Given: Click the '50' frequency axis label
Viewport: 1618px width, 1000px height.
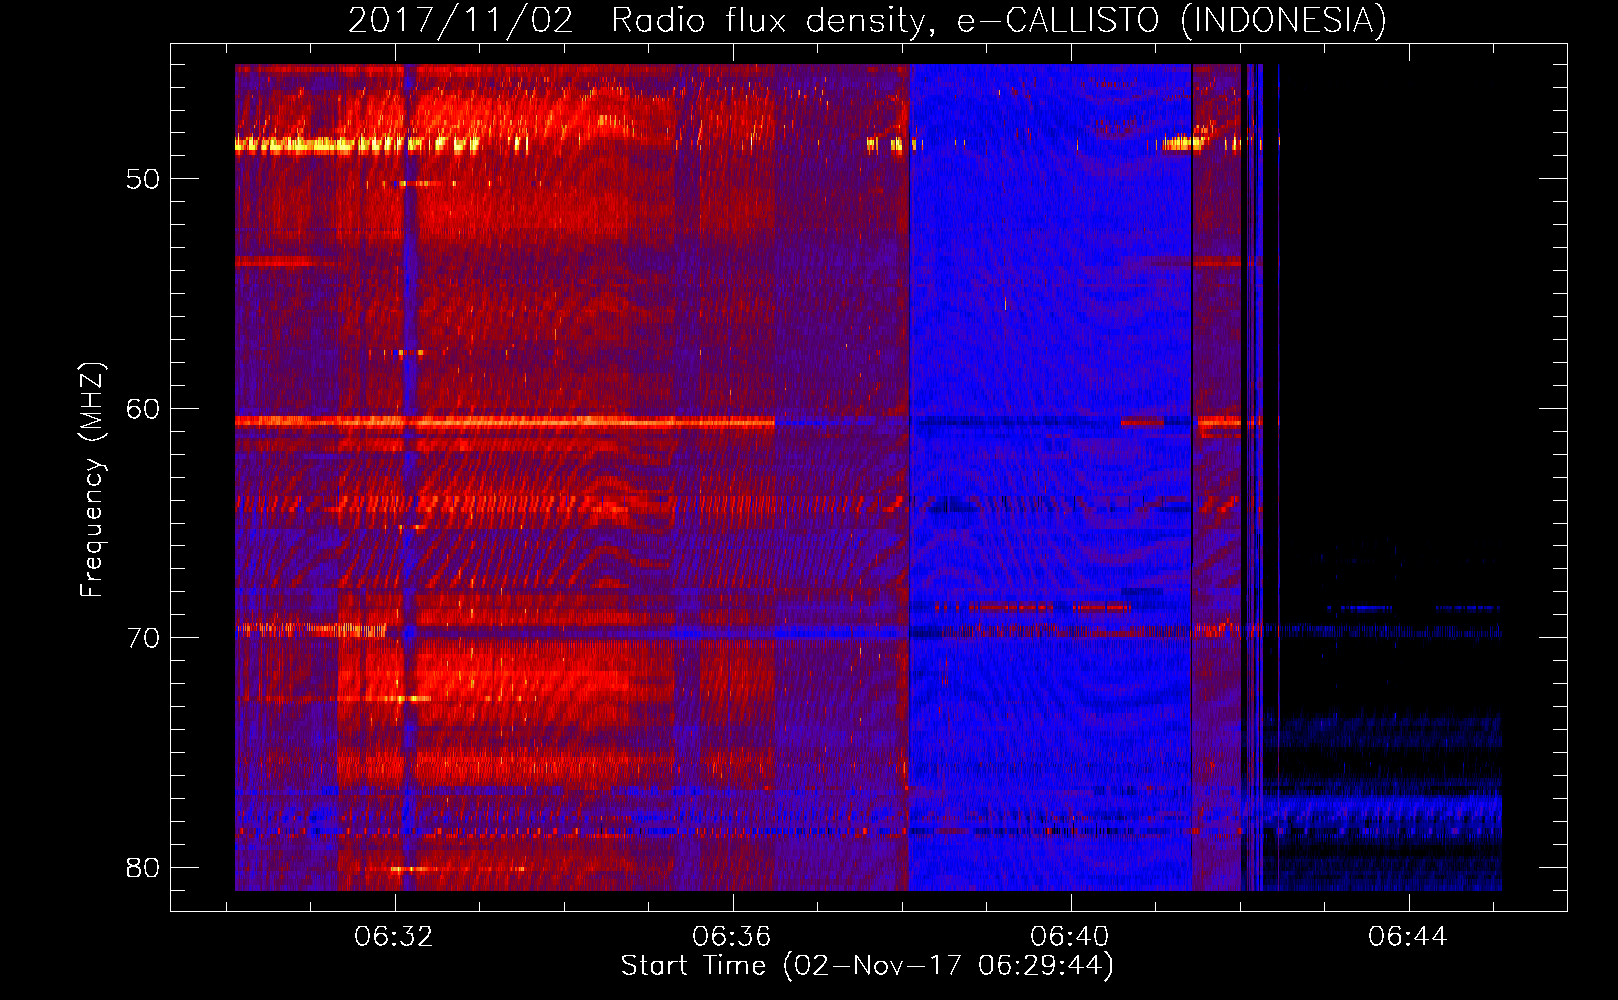Looking at the screenshot, I should pyautogui.click(x=143, y=179).
